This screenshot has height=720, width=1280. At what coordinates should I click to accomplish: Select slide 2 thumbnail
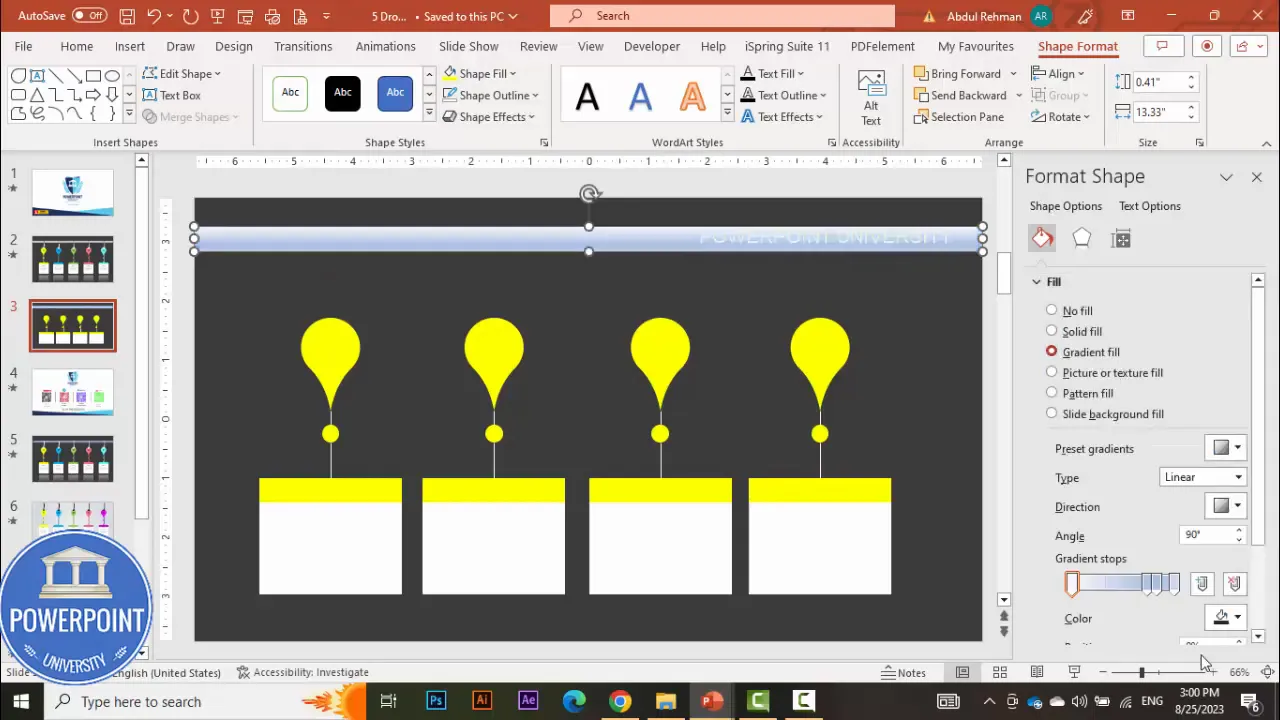point(73,259)
